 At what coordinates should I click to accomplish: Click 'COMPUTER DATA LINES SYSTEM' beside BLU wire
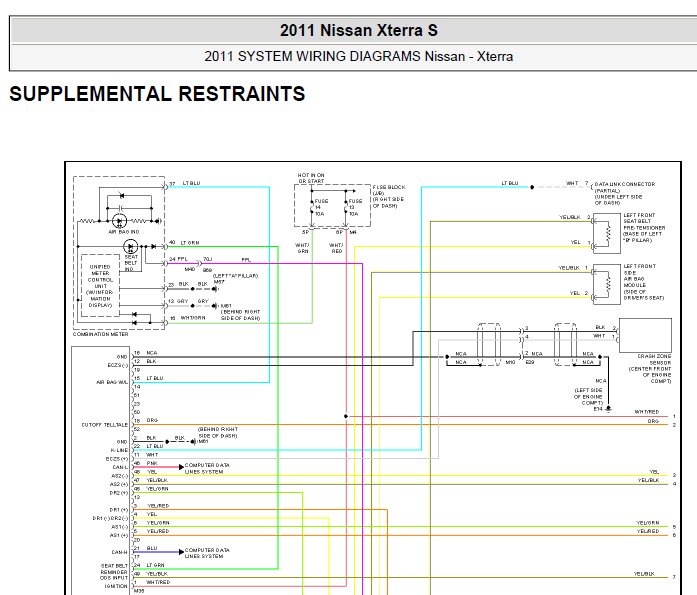pos(207,553)
